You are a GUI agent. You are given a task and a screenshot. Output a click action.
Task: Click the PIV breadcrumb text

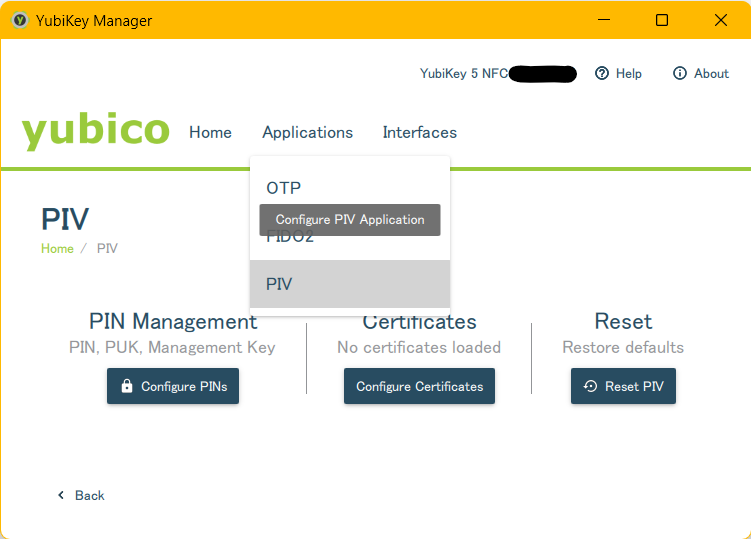point(107,248)
